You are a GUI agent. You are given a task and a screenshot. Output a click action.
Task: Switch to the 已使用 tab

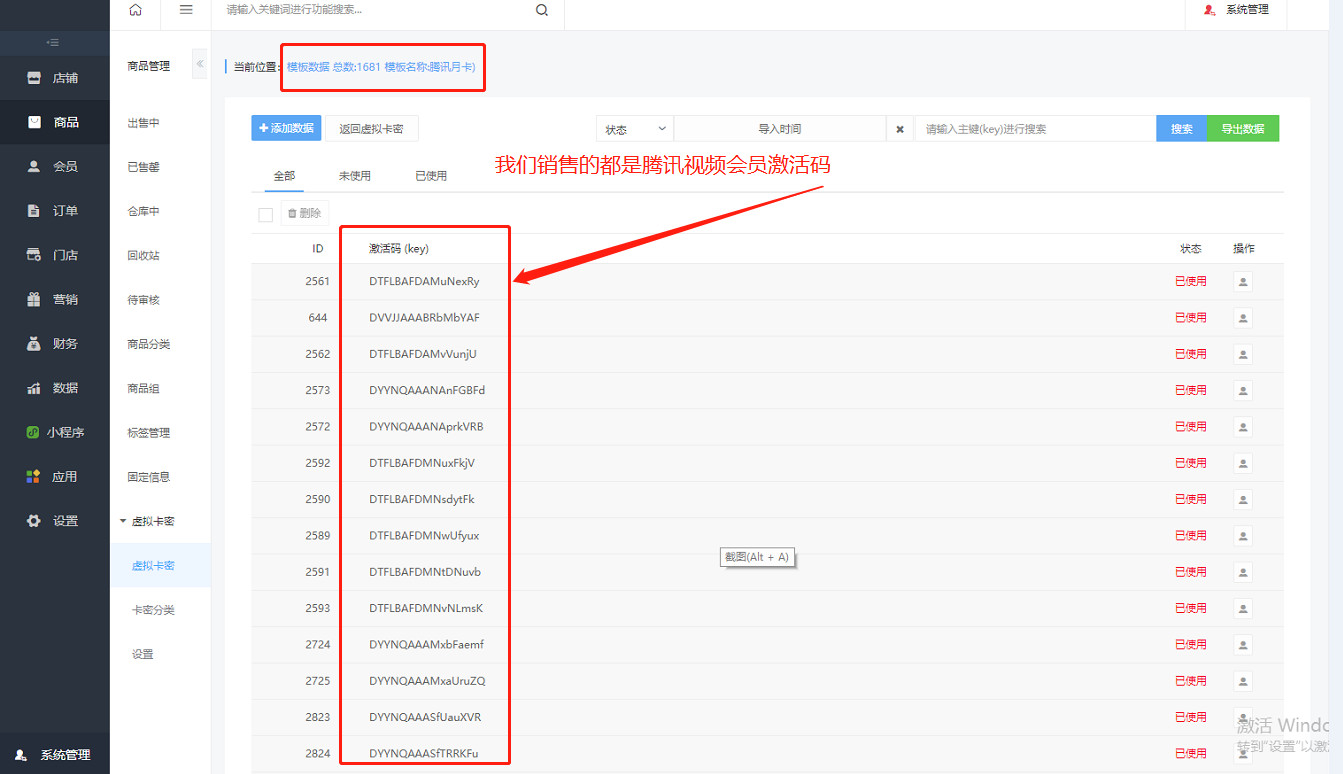point(431,176)
